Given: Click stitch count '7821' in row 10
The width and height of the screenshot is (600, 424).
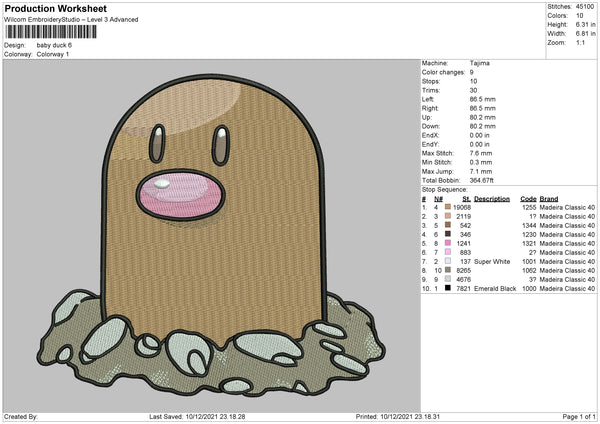Looking at the screenshot, I should (x=463, y=289).
